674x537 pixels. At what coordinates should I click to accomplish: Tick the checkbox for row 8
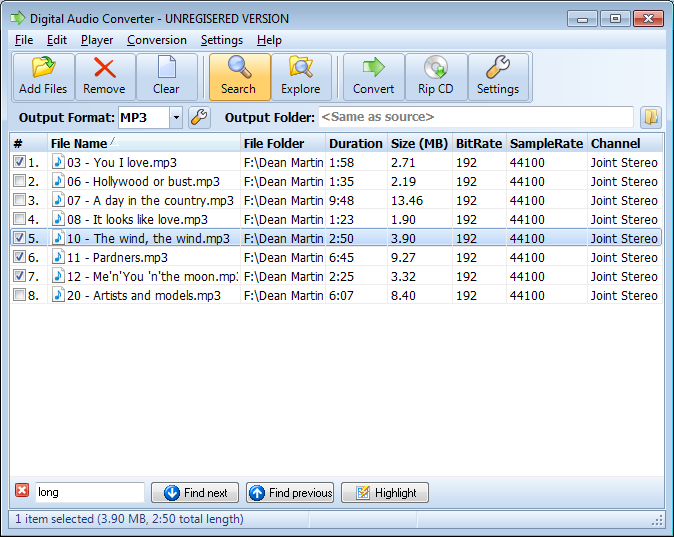[19, 295]
